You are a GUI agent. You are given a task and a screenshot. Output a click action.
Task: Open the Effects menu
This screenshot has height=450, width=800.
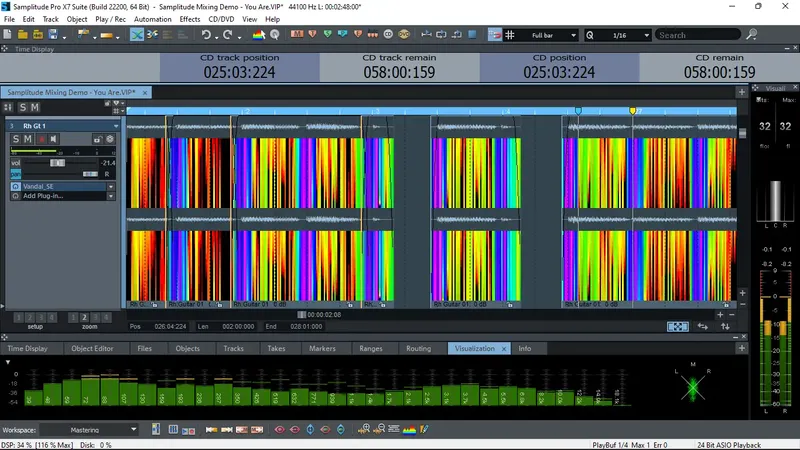point(190,19)
